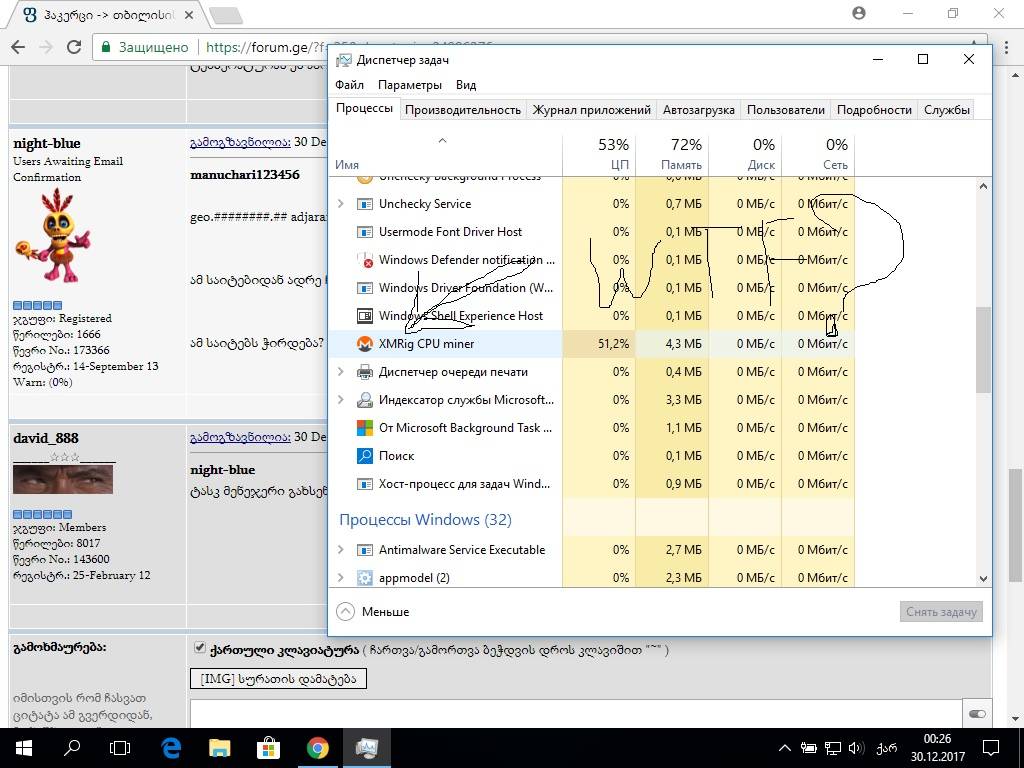This screenshot has height=768, width=1024.
Task: Sort processes by Имя column header
Action: pyautogui.click(x=447, y=154)
